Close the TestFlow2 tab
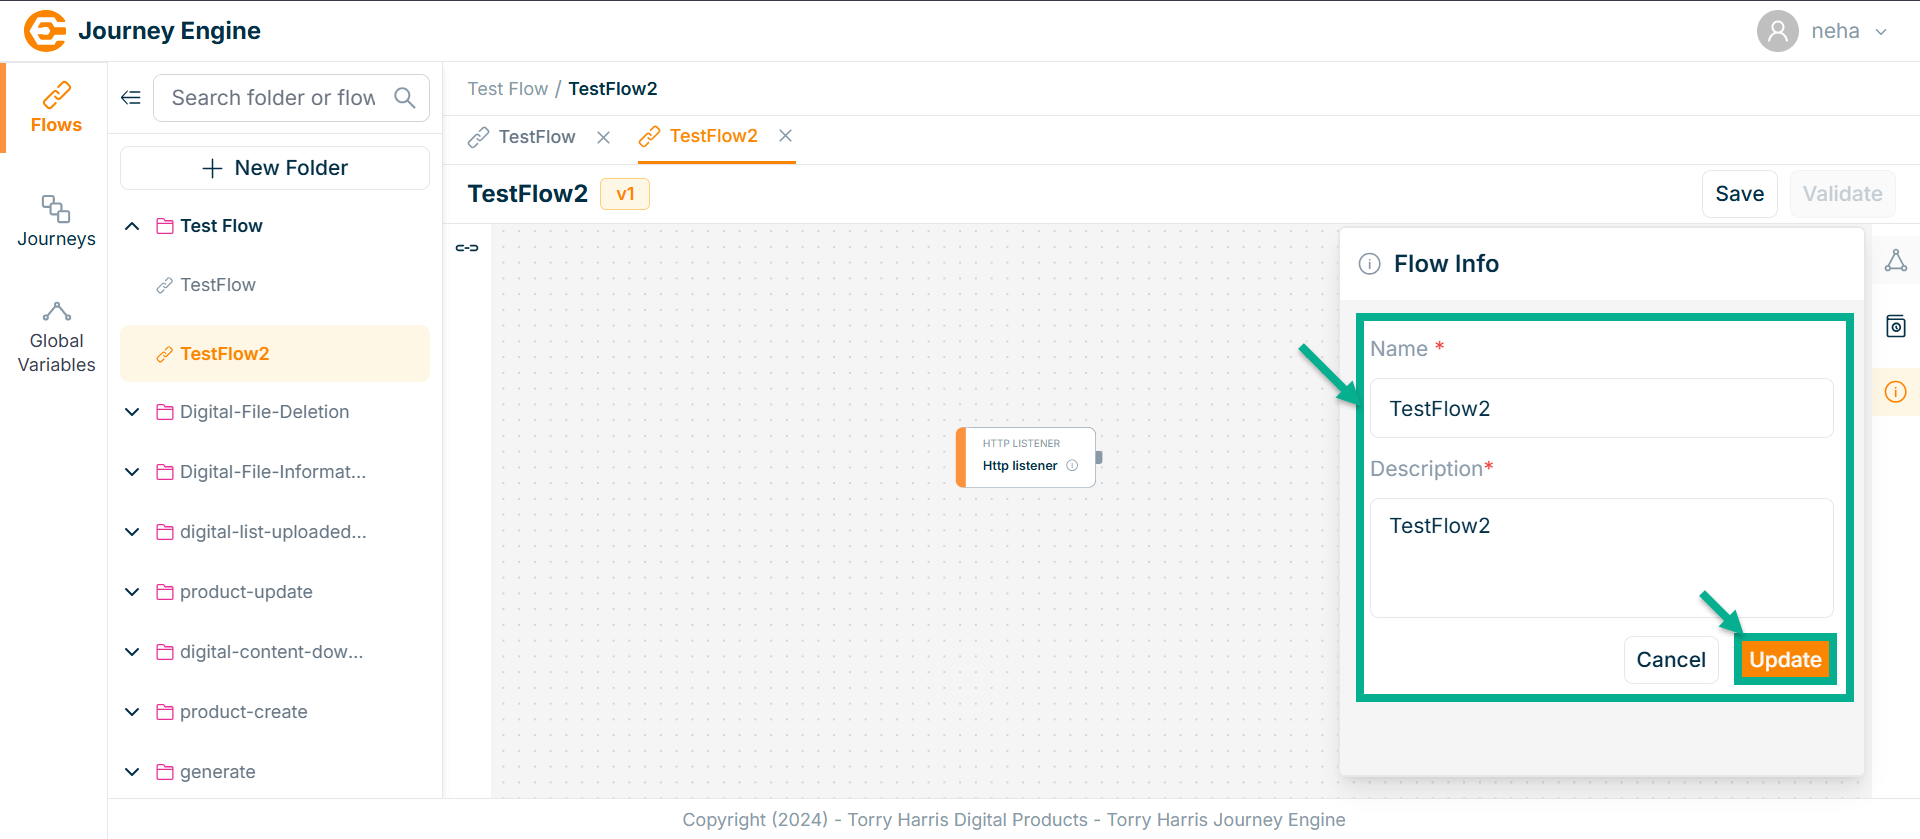 pos(786,136)
